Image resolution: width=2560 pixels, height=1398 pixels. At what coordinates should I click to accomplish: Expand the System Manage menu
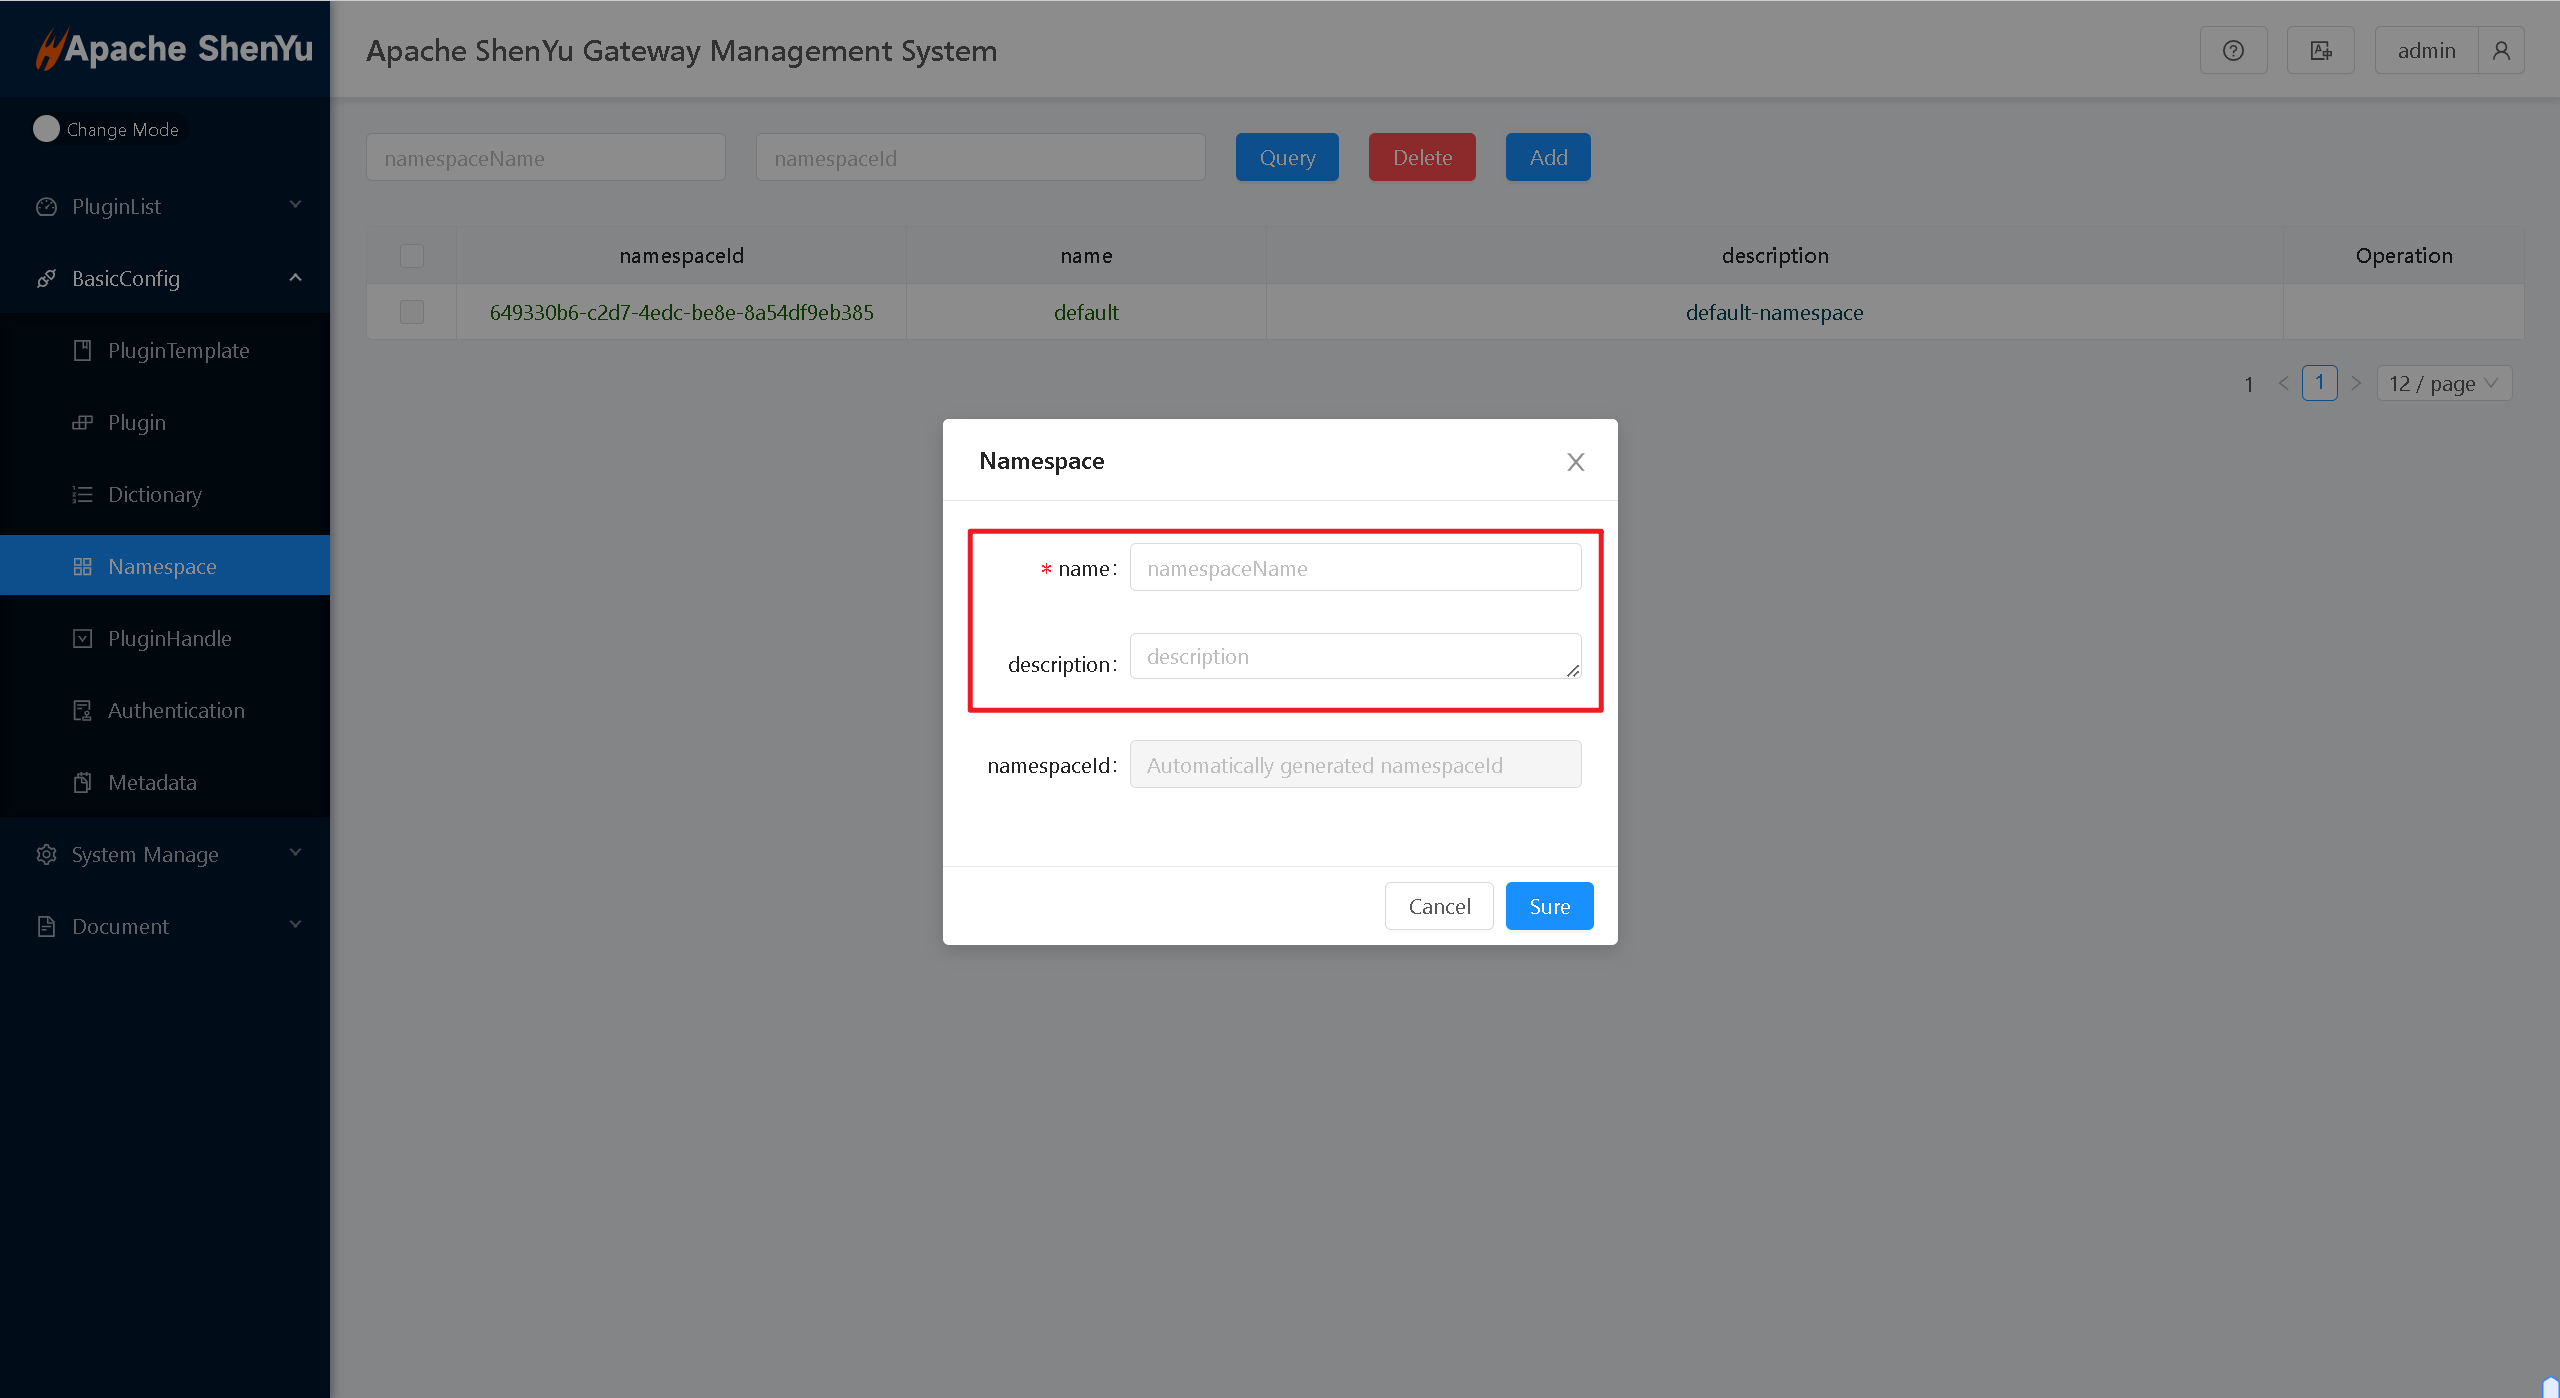coord(165,855)
